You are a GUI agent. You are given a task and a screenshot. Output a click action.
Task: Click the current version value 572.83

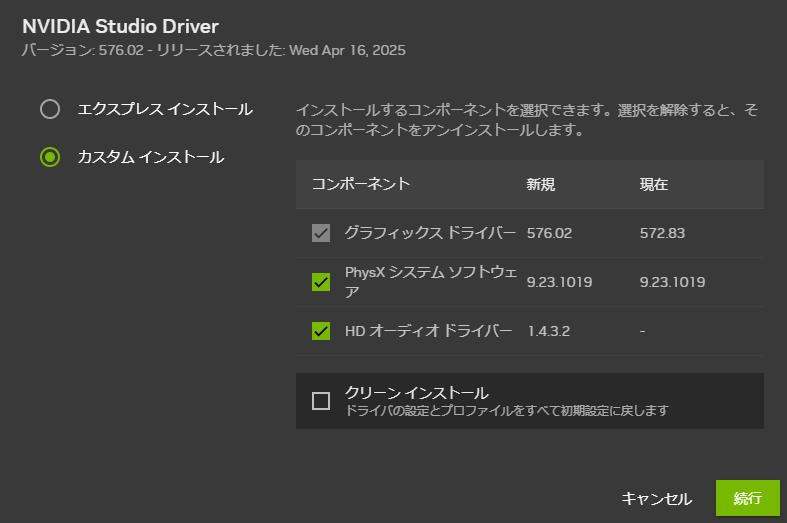(x=662, y=233)
